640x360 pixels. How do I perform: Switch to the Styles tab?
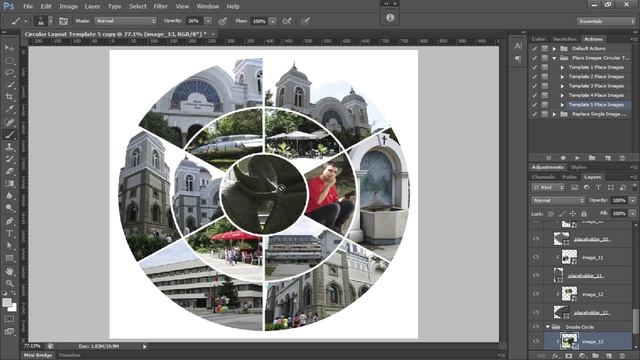tap(578, 167)
